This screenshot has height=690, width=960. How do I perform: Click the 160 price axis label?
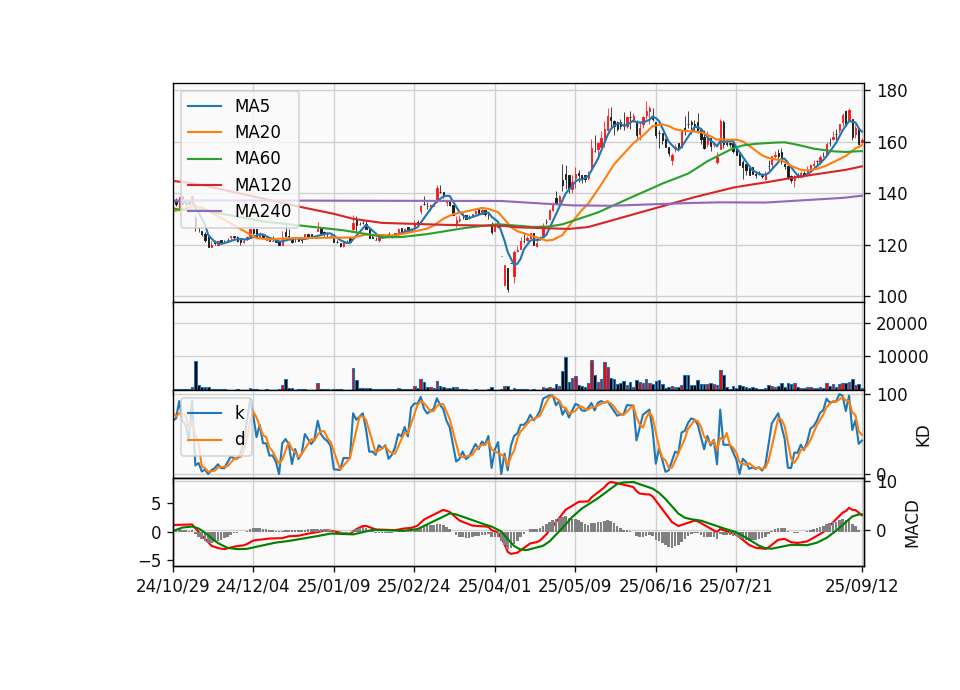[892, 143]
